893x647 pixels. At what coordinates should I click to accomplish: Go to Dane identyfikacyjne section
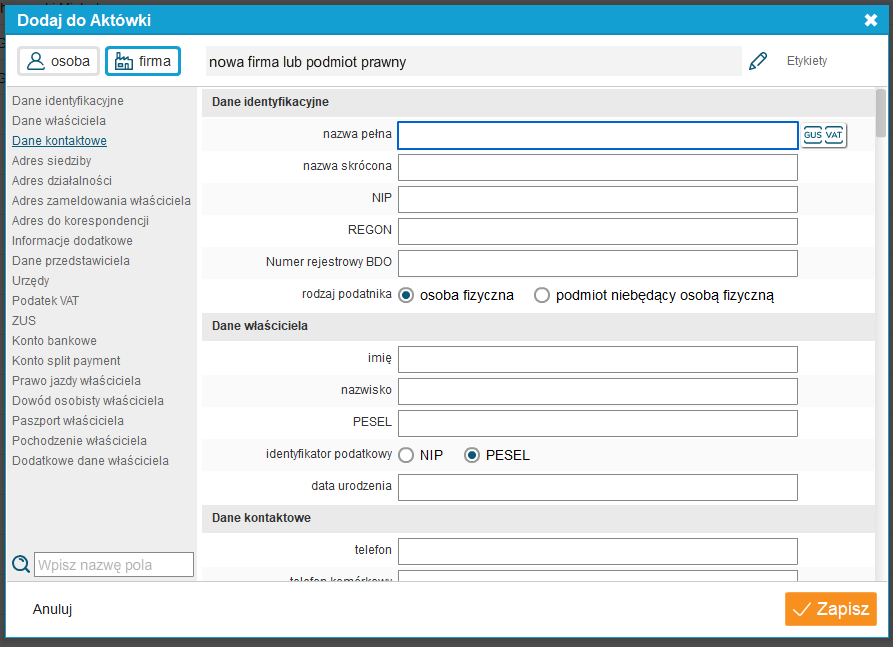pos(68,101)
